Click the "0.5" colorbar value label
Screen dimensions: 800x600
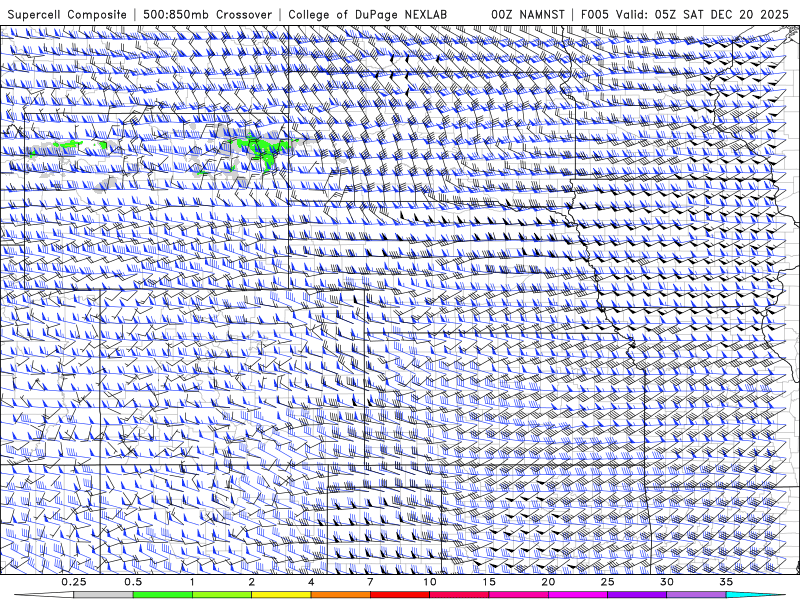133,582
